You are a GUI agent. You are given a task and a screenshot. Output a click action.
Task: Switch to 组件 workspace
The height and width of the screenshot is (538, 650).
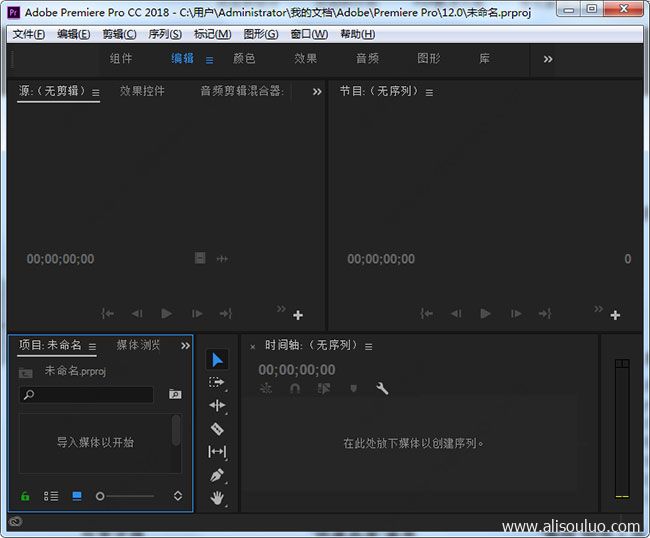(121, 58)
